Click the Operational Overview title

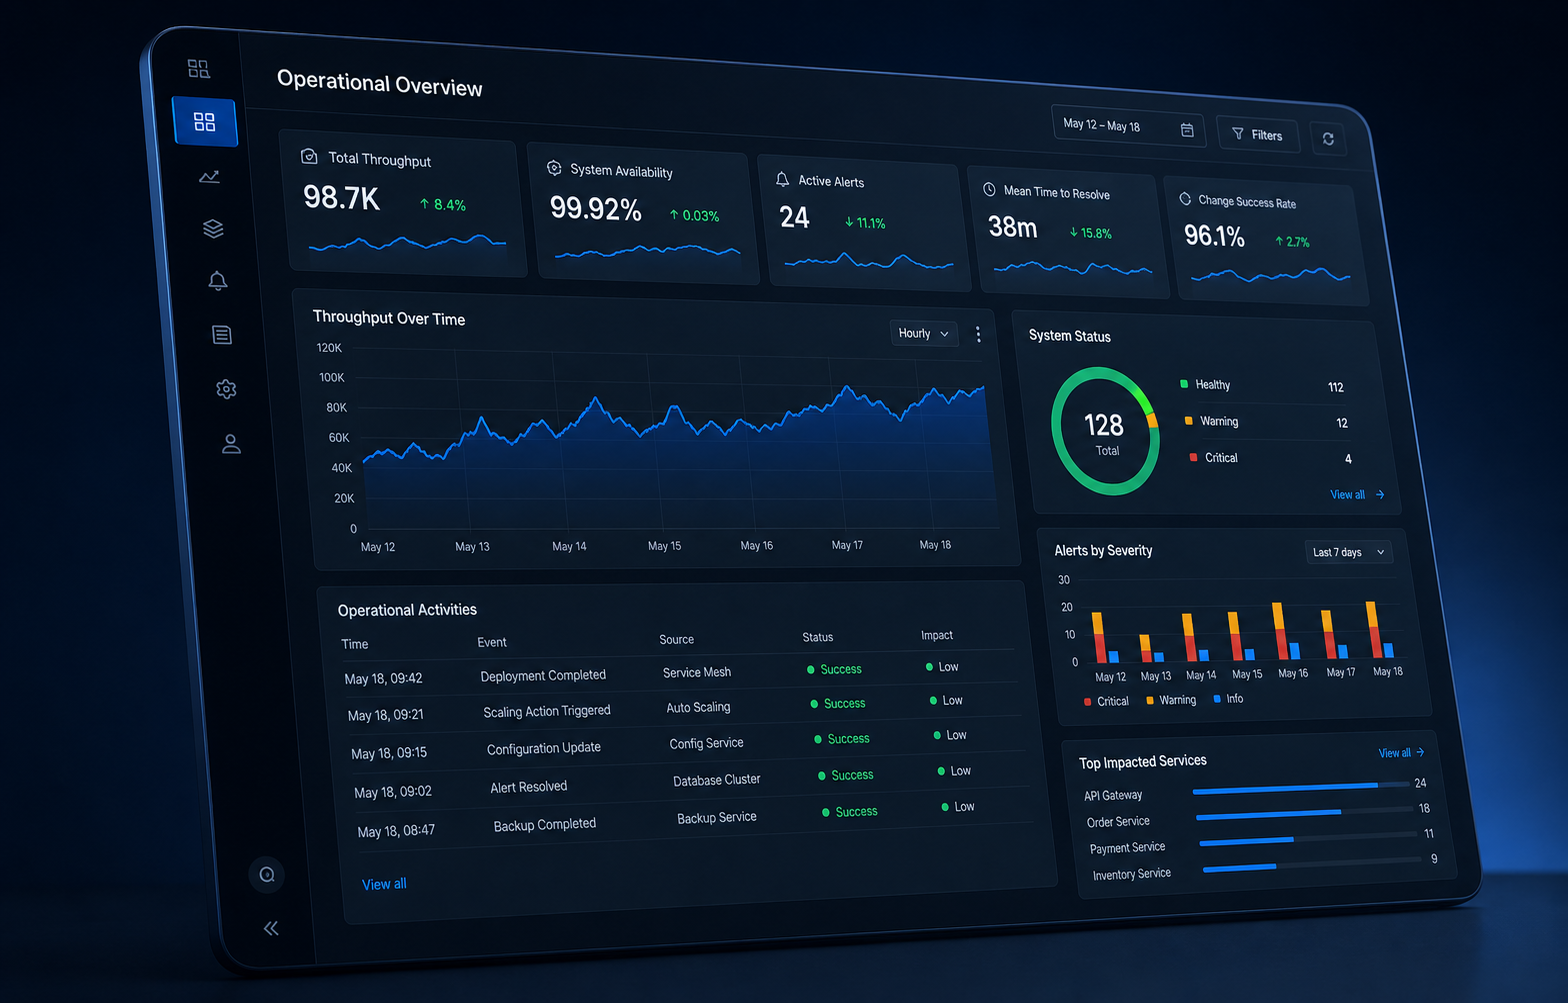coord(380,83)
